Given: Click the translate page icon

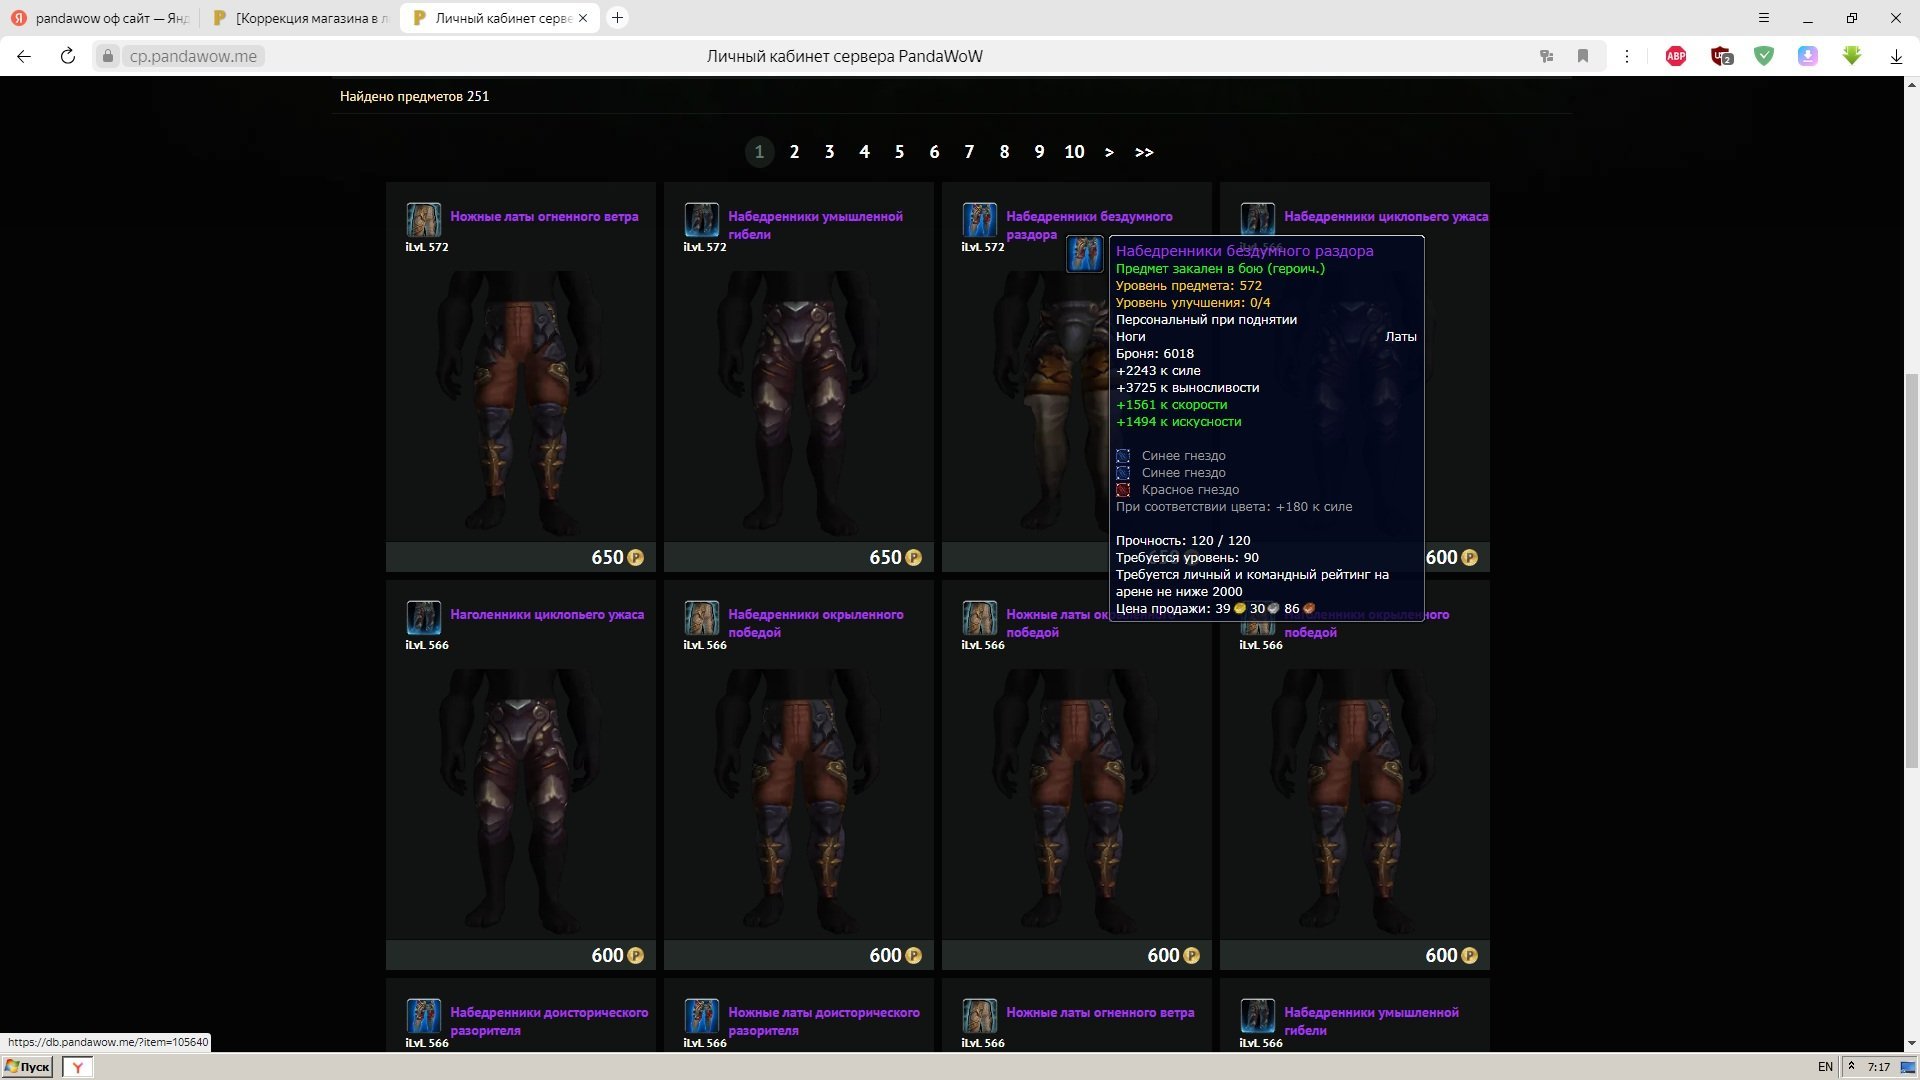Looking at the screenshot, I should click(1546, 57).
